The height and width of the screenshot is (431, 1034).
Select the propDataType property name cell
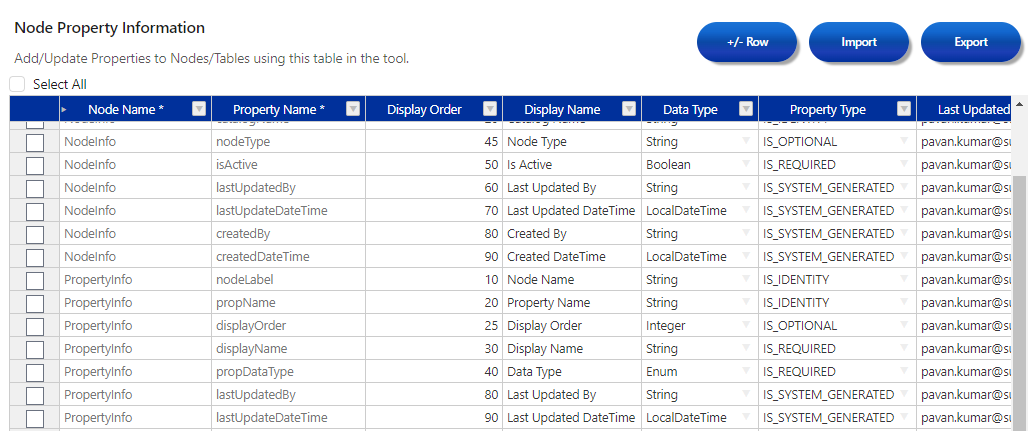point(288,372)
